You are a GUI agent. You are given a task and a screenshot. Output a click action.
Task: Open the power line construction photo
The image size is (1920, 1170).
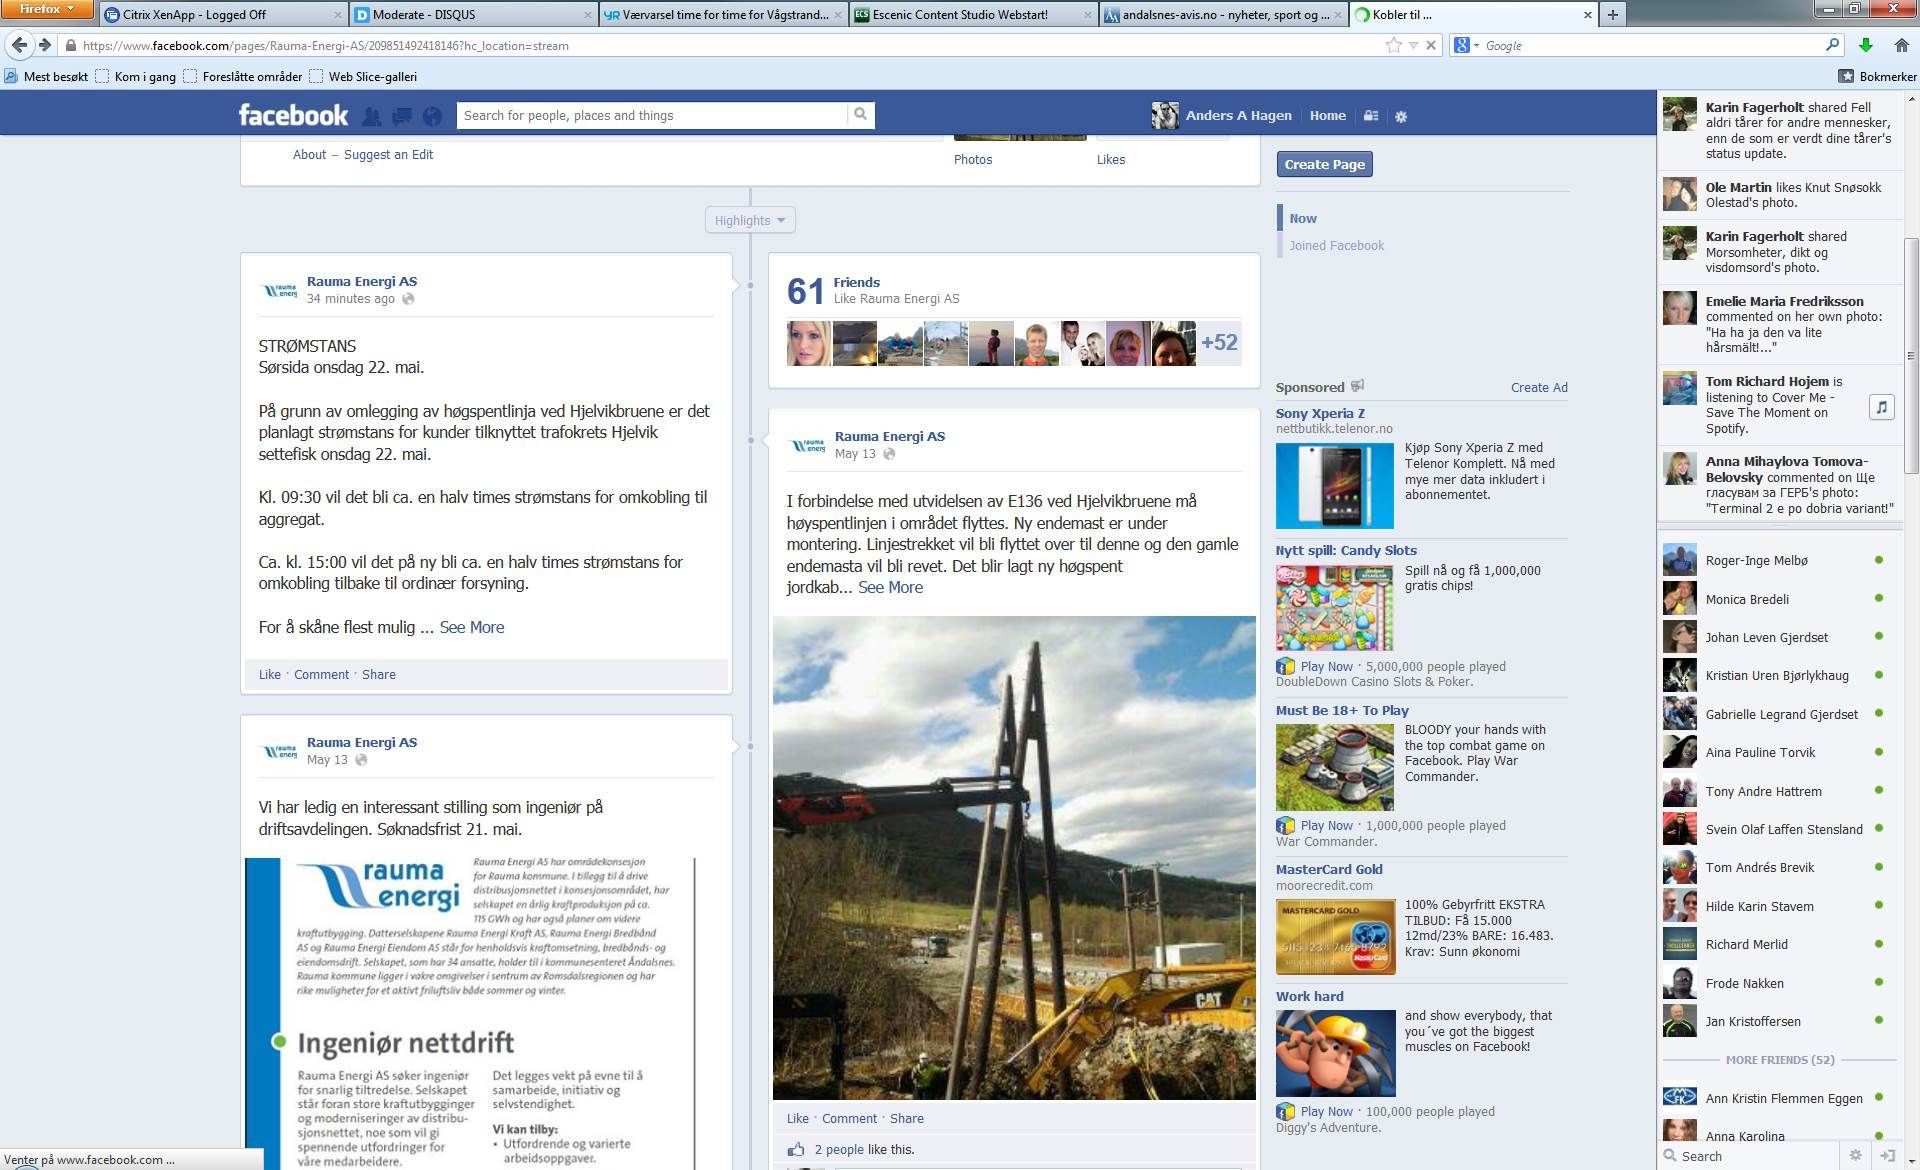click(1014, 858)
